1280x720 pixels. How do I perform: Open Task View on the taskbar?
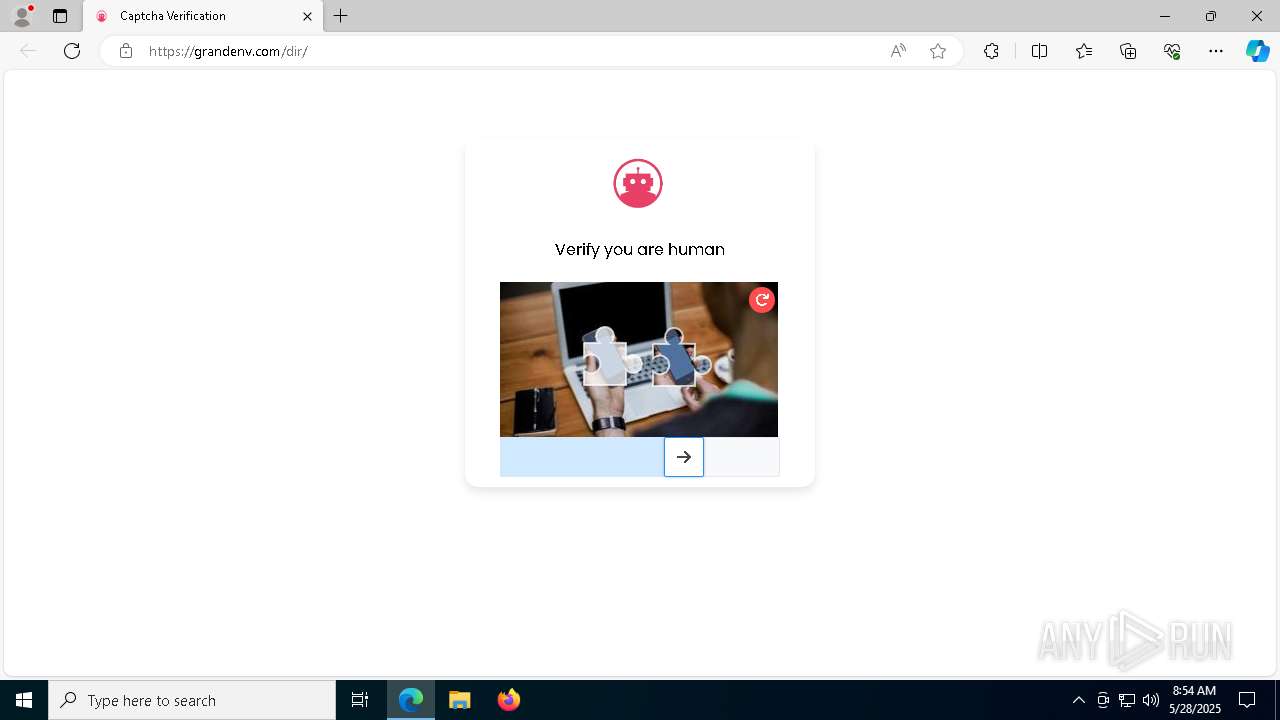[360, 700]
